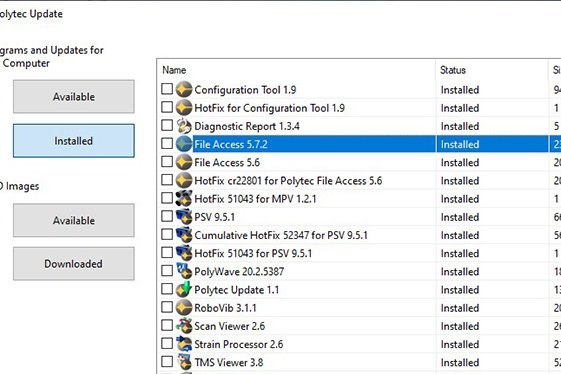561x374 pixels.
Task: Click the Scan Viewer 2.6 icon
Action: [184, 326]
